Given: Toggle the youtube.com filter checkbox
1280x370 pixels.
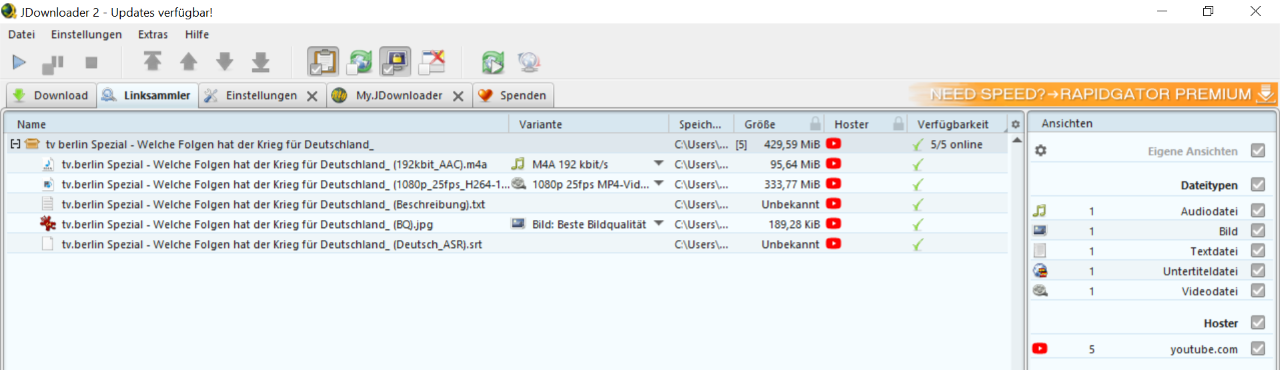Looking at the screenshot, I should tap(1258, 349).
